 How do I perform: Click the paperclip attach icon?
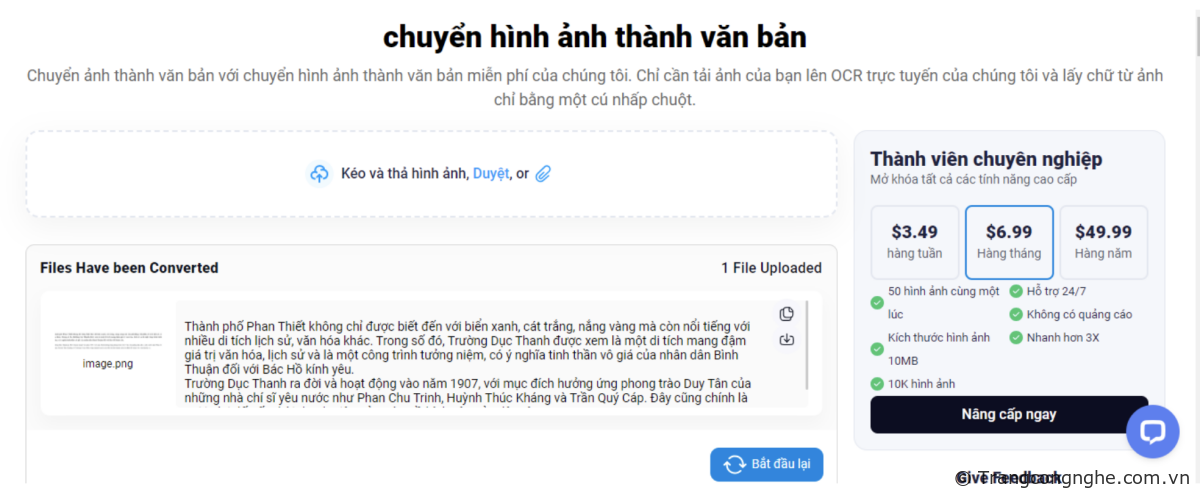[543, 174]
